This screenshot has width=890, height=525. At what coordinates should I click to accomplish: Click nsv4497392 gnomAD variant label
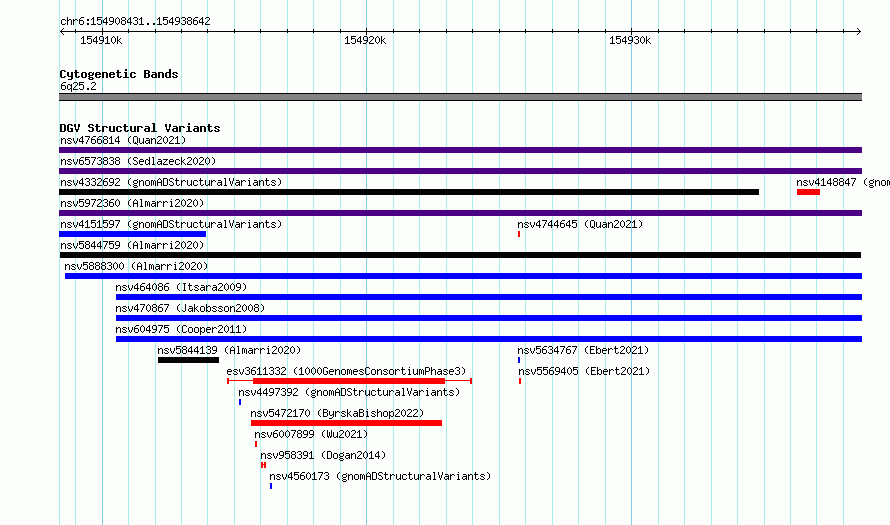[x=349, y=392]
